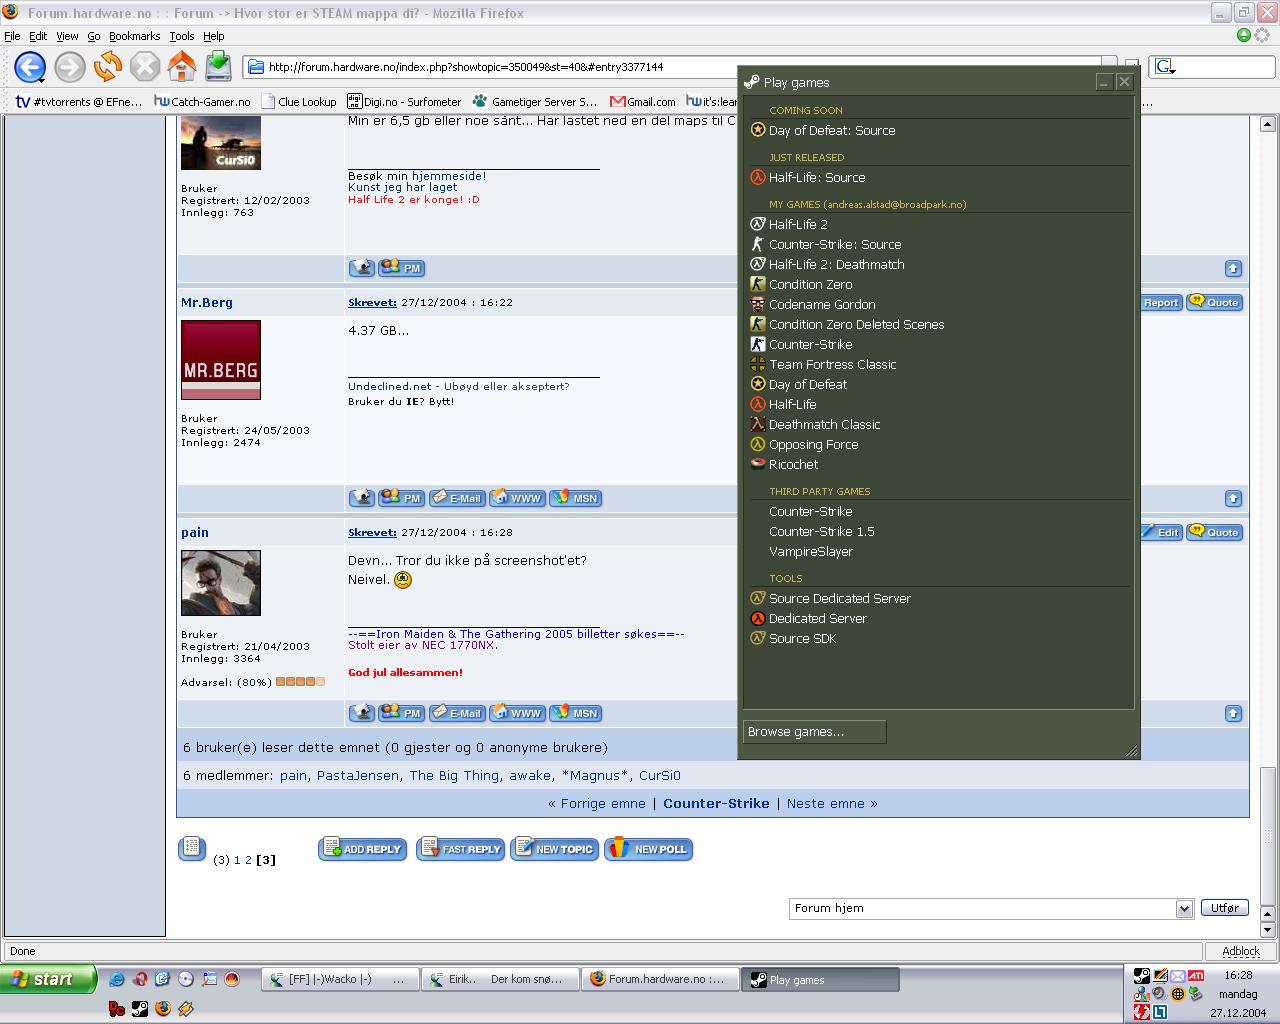Open Catch-Gamer.no bookmark

coord(202,101)
